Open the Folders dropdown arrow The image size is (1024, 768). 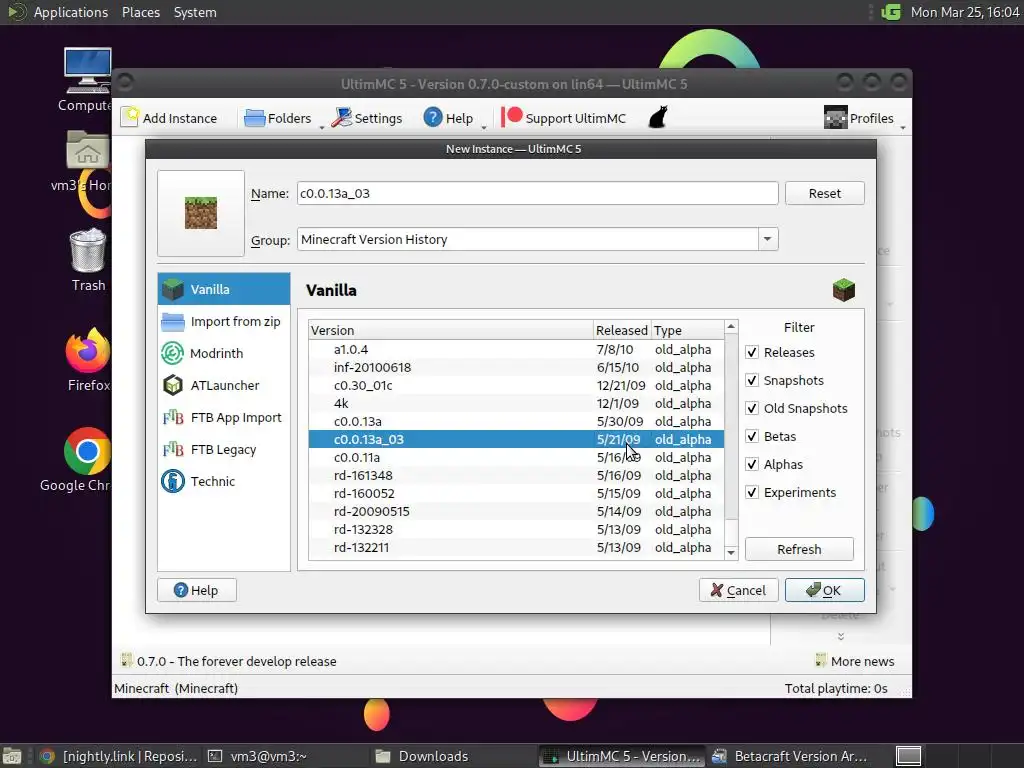[321, 127]
